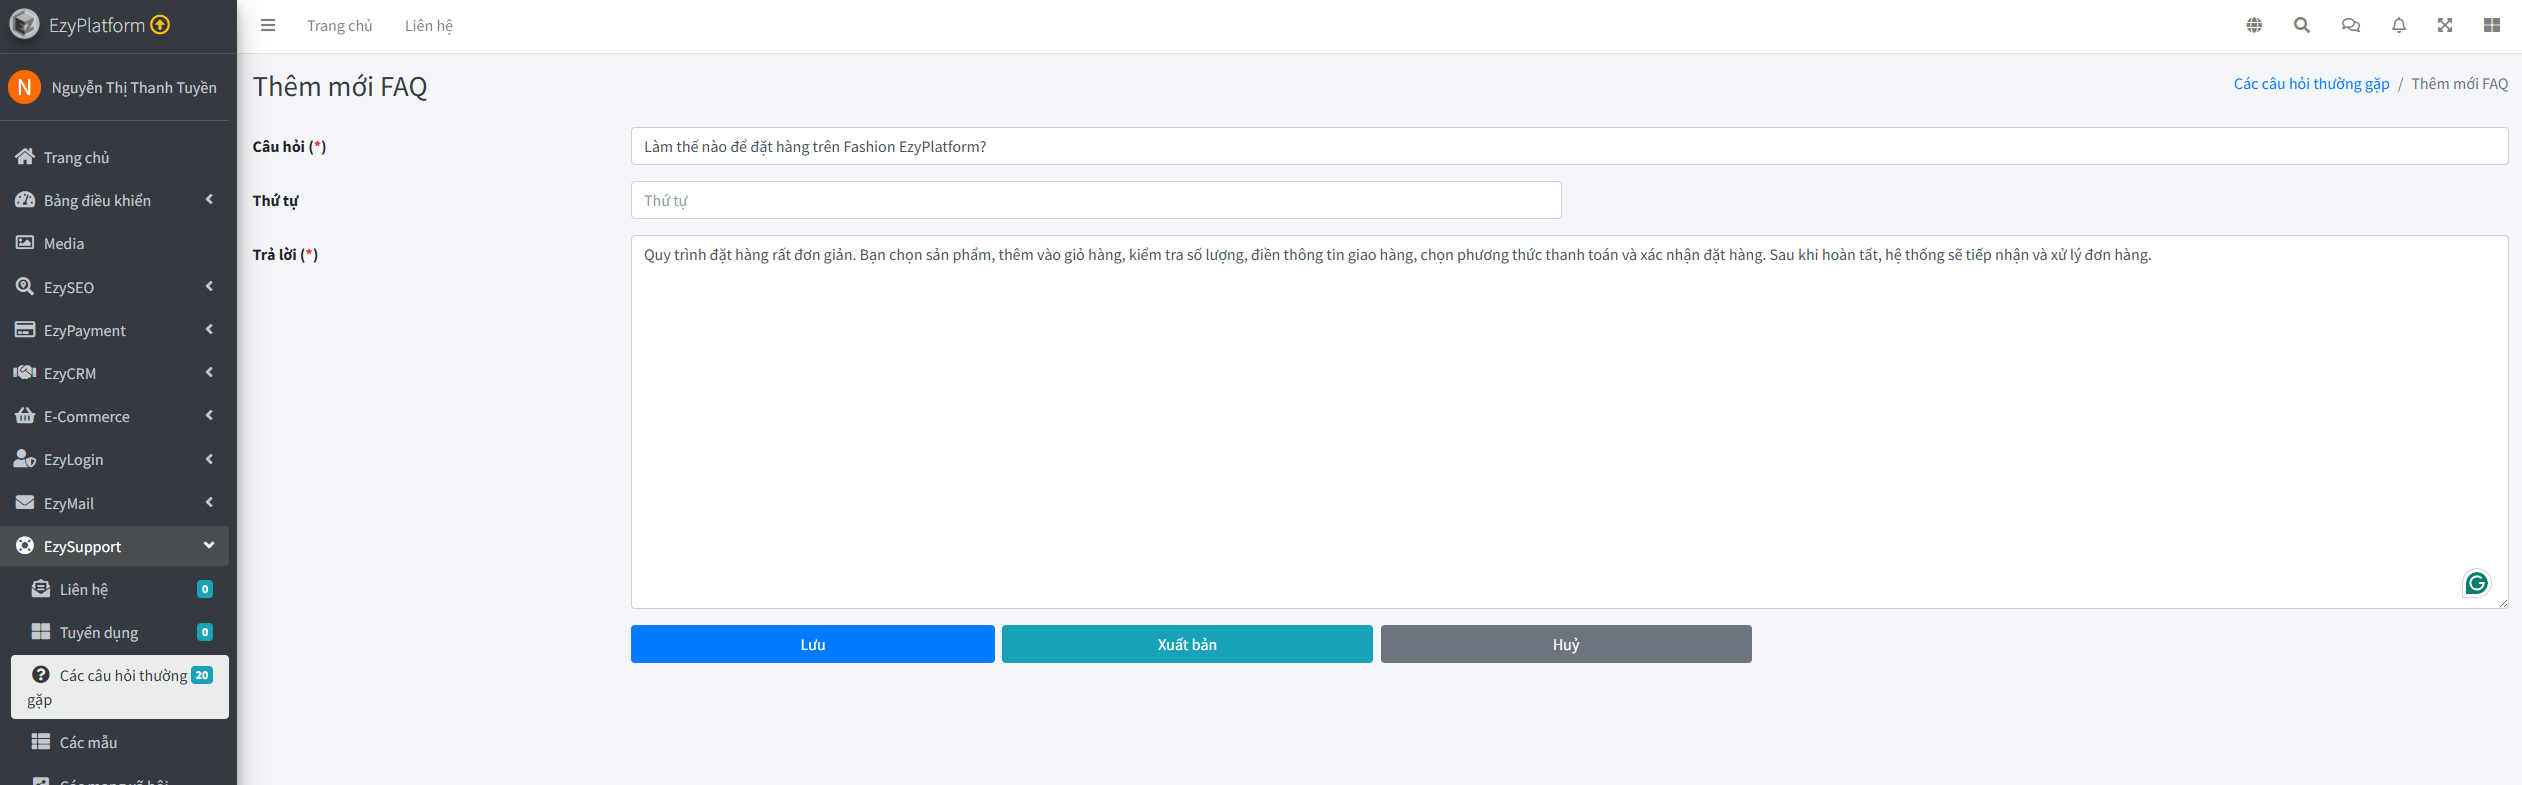Click the search magnifier icon in header

click(x=2302, y=26)
